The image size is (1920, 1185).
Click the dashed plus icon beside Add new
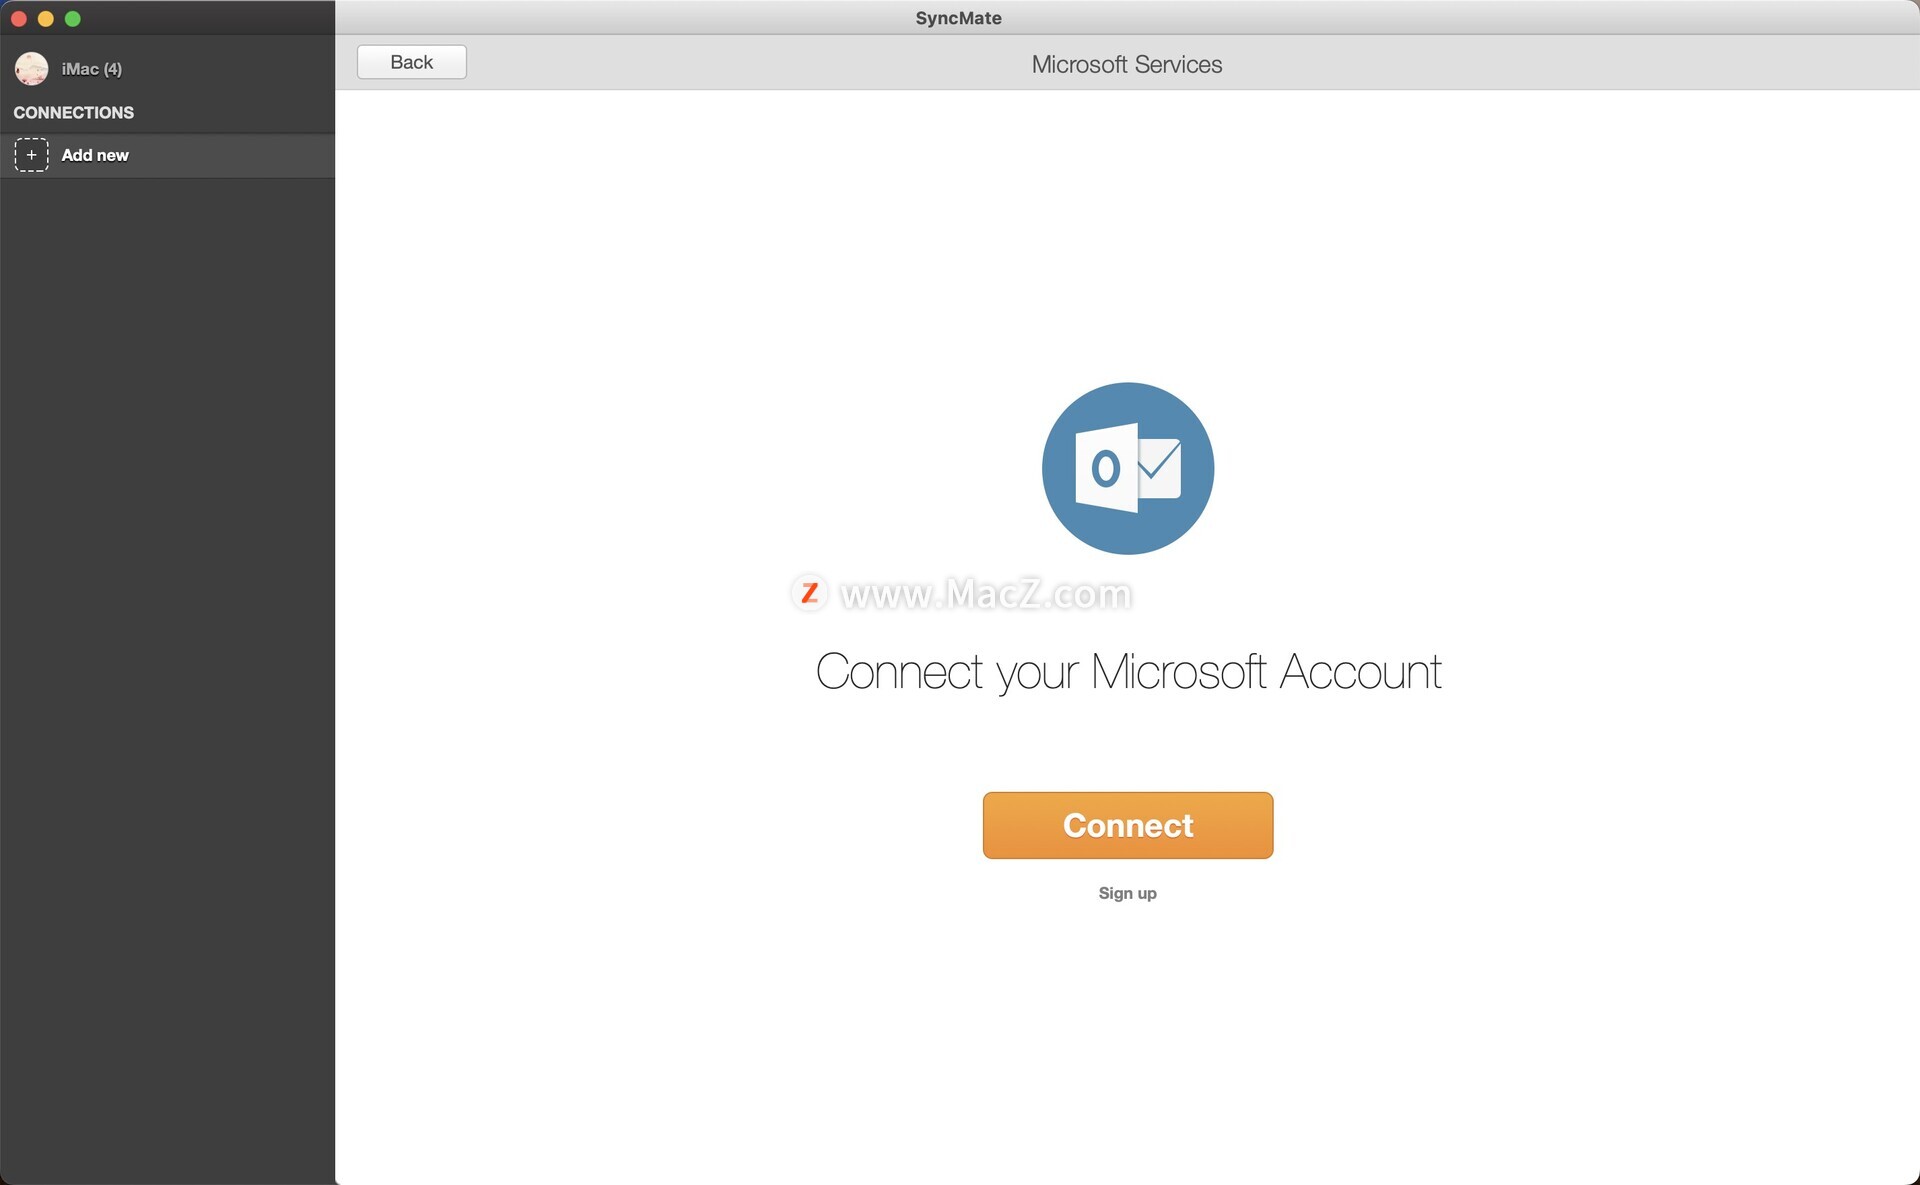pos(31,155)
